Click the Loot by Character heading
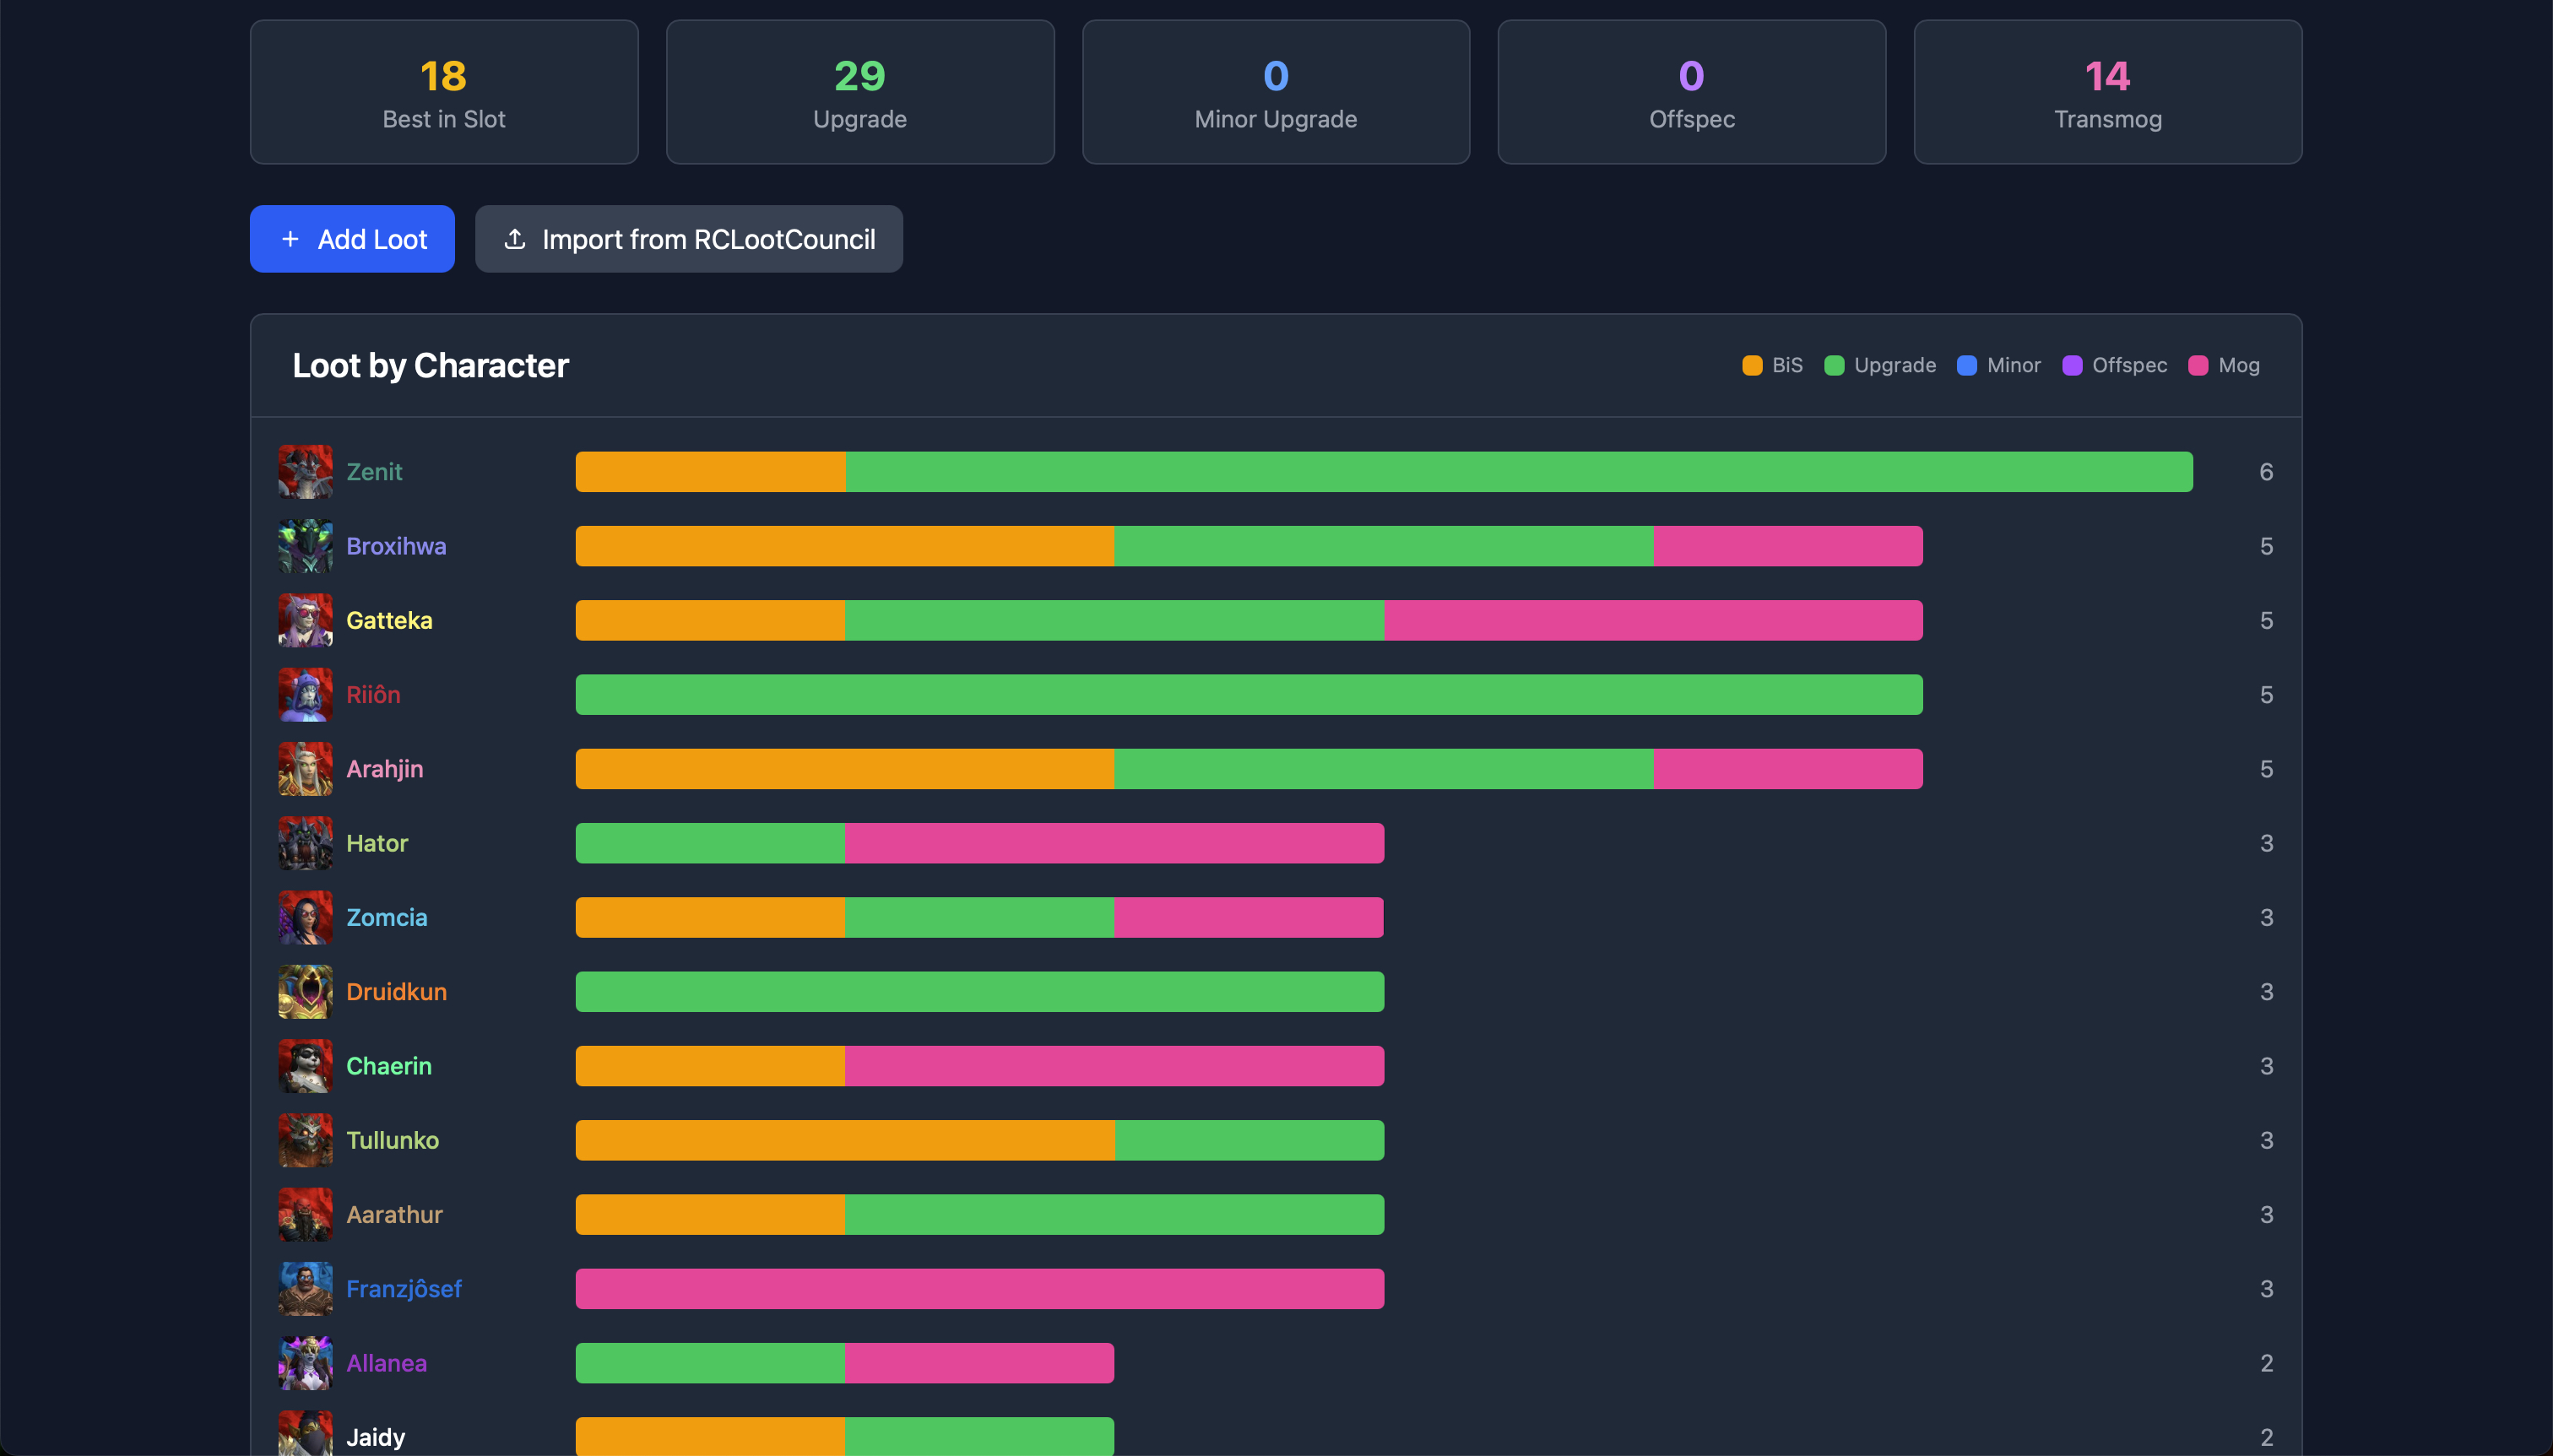 [x=430, y=365]
